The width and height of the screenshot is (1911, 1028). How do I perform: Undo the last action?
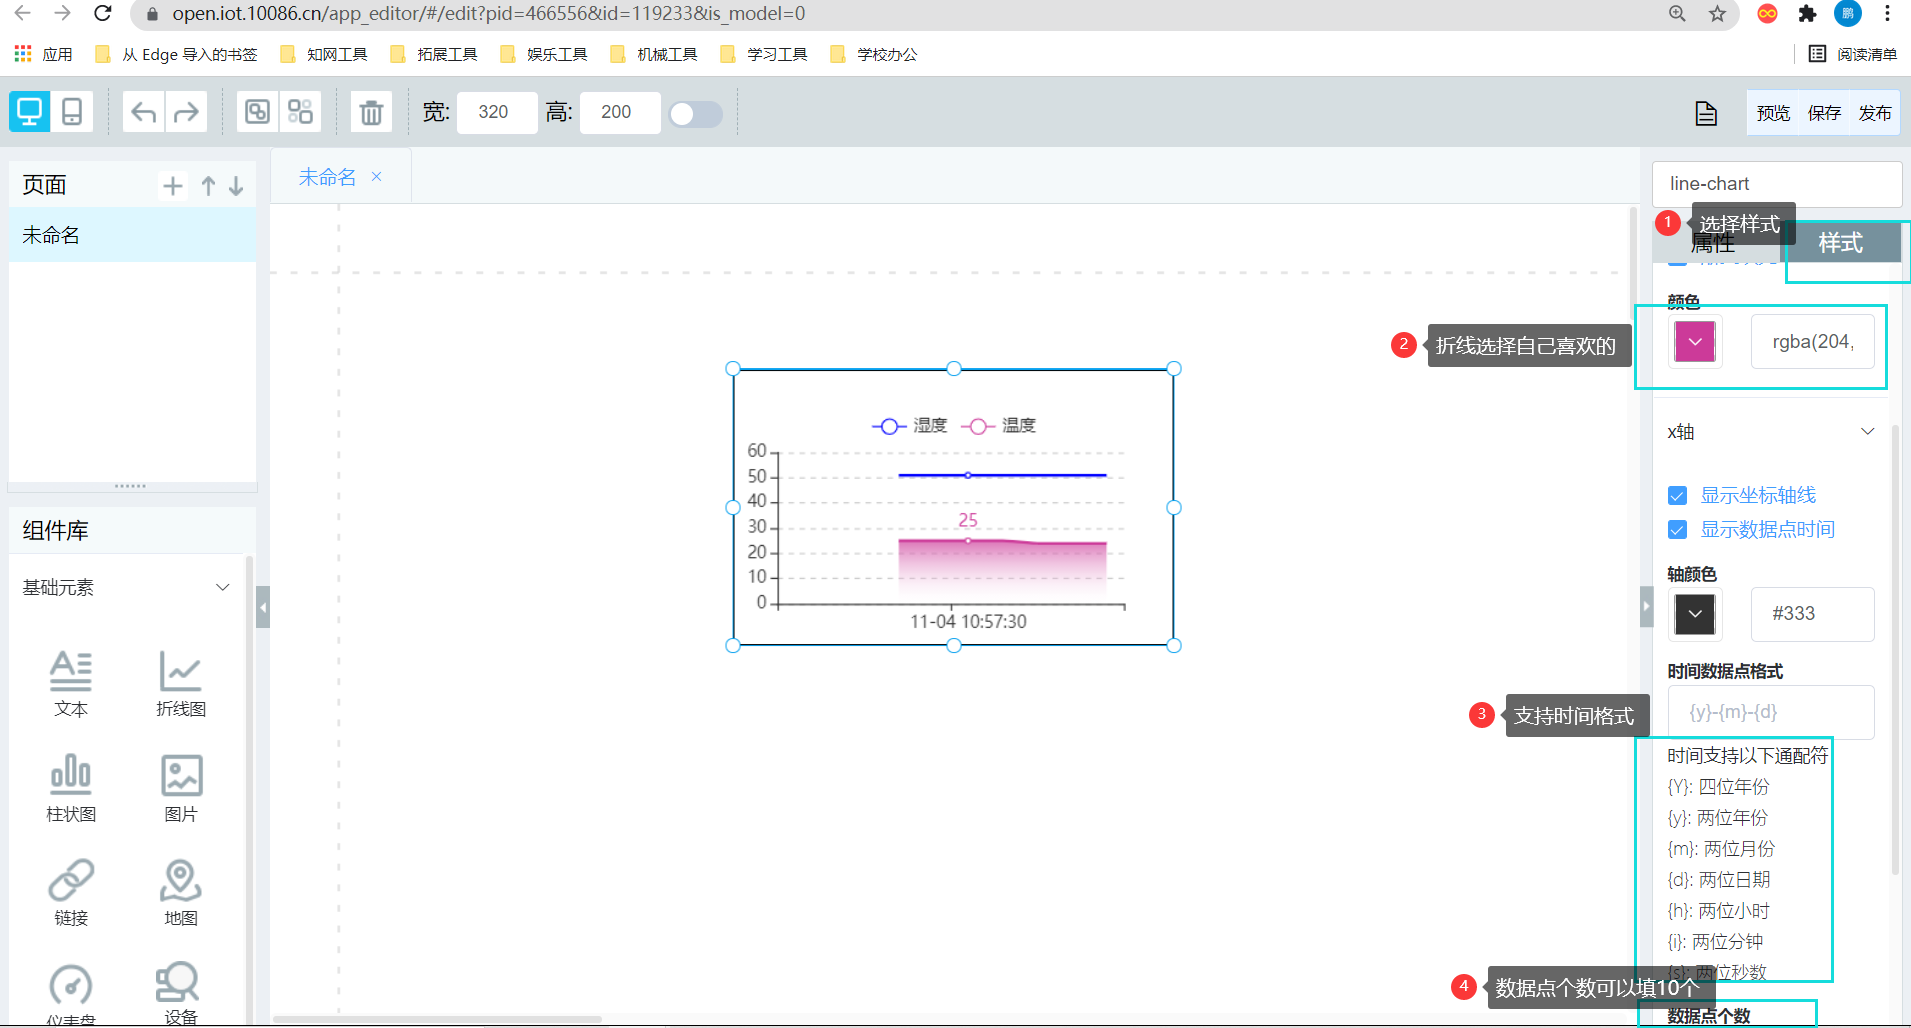(x=144, y=112)
